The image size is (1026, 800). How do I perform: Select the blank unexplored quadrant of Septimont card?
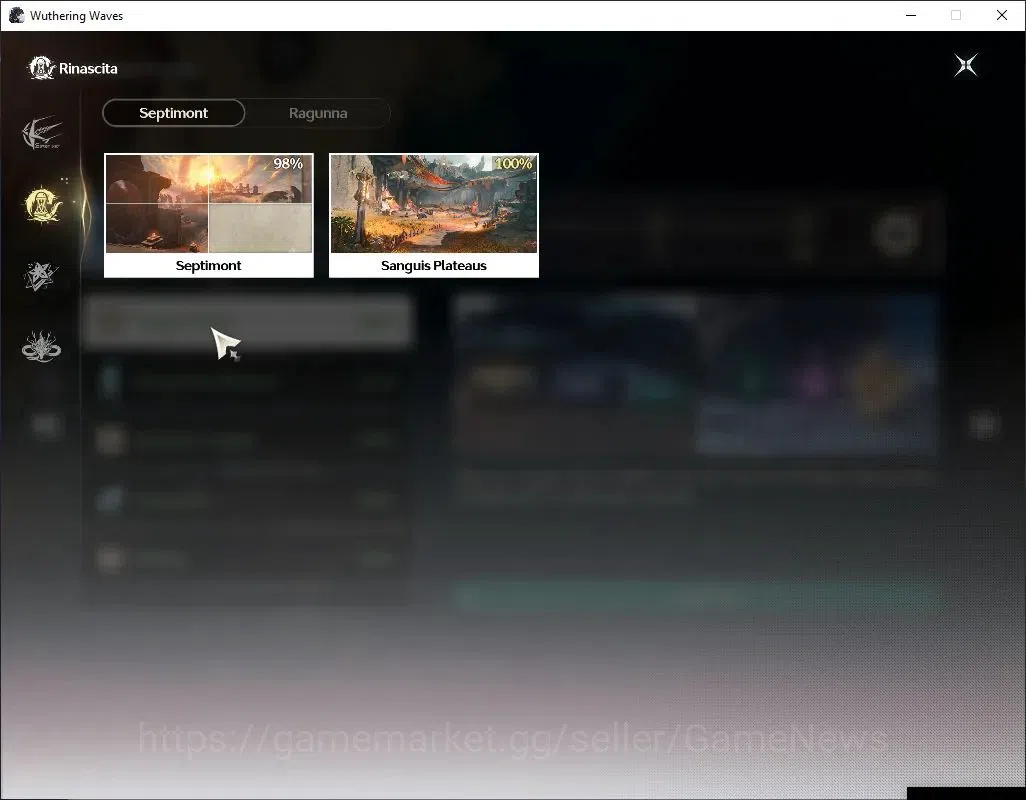(x=260, y=228)
